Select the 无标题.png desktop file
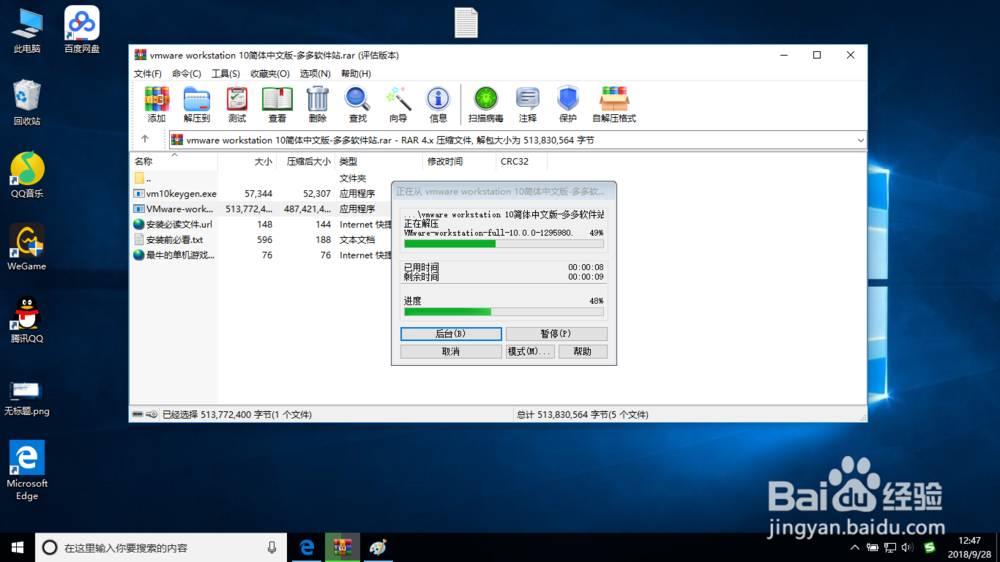This screenshot has height=562, width=1000. (27, 398)
